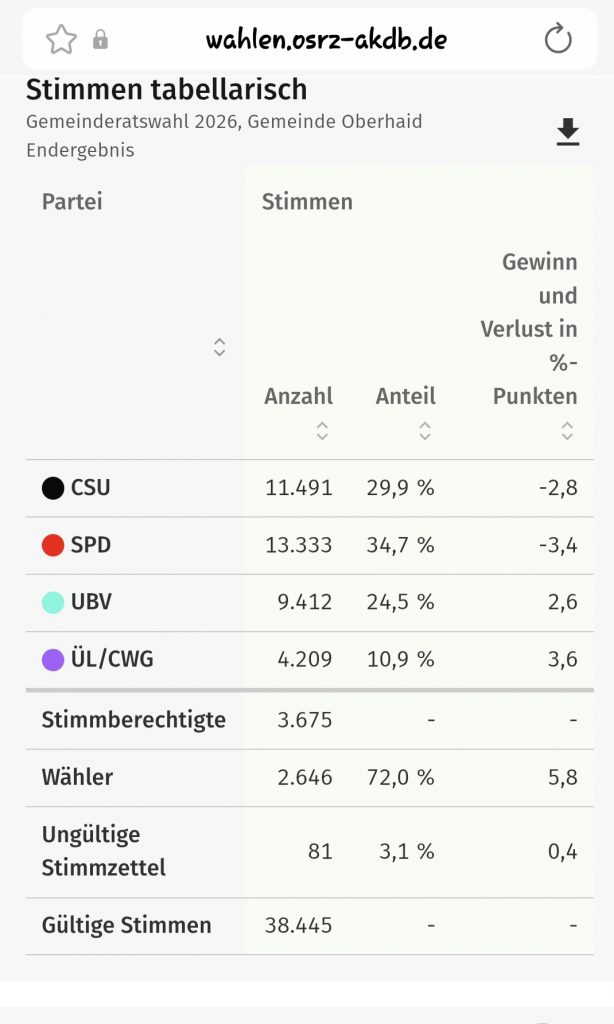Reload the page with refresh icon

click(557, 40)
